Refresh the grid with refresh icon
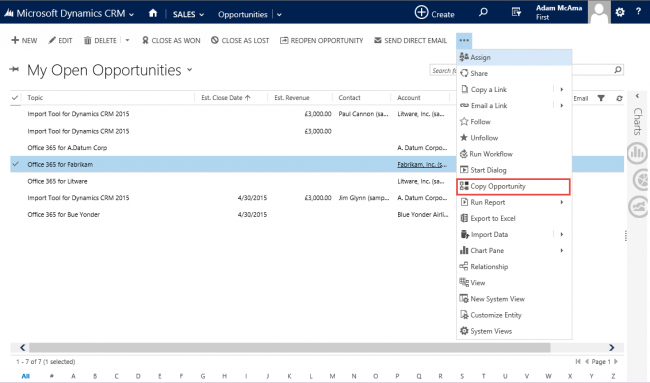Image resolution: width=650 pixels, height=383 pixels. click(x=619, y=98)
